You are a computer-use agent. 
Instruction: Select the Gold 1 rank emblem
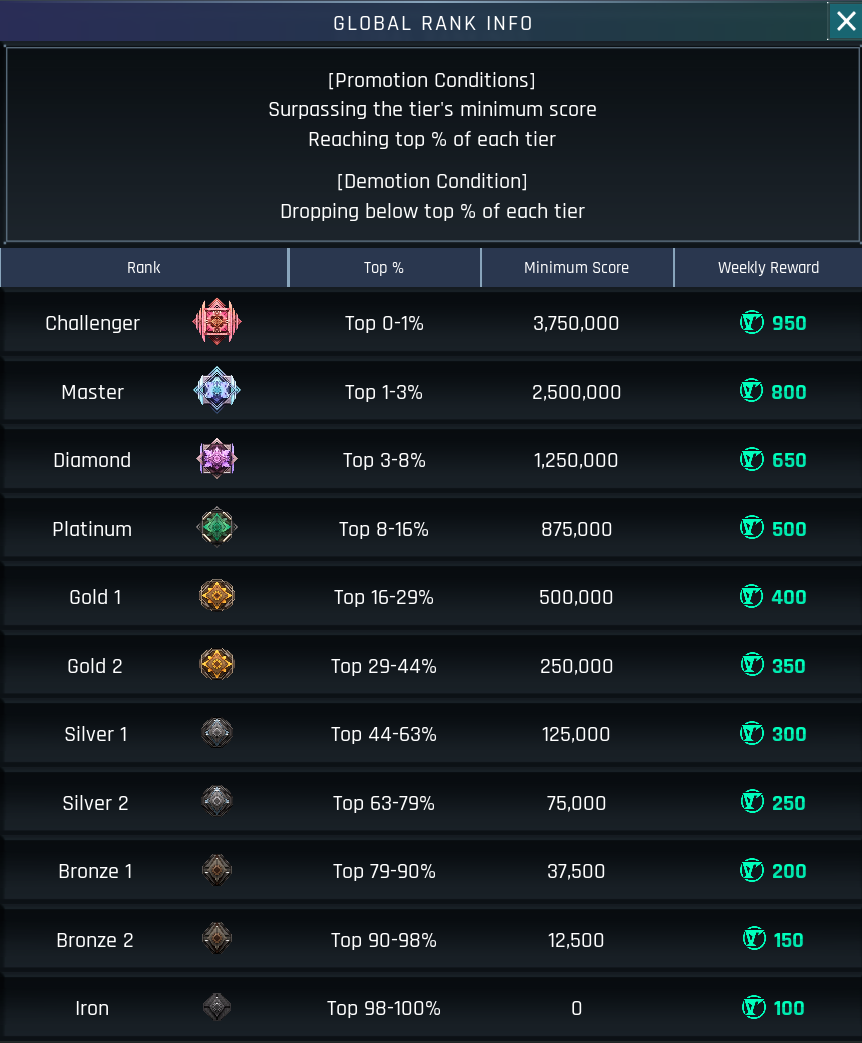click(x=217, y=596)
